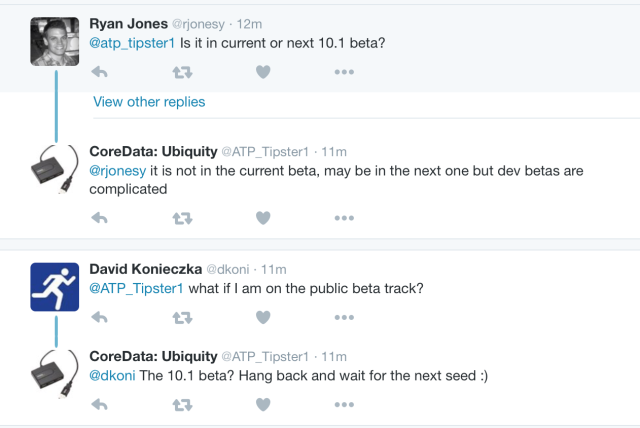Image resolution: width=640 pixels, height=428 pixels.
Task: Open more menu on 'dev betas' tweet
Action: pyautogui.click(x=344, y=218)
